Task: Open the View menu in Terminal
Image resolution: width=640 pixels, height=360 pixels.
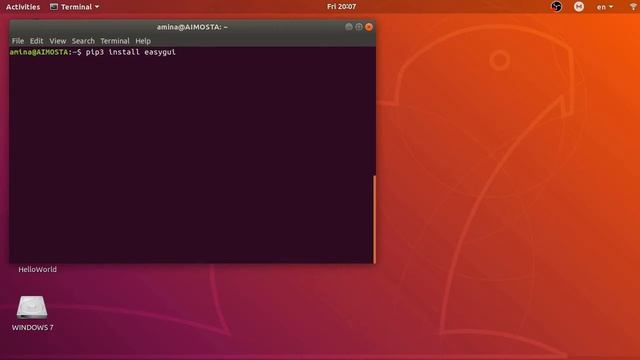Action: (x=58, y=41)
